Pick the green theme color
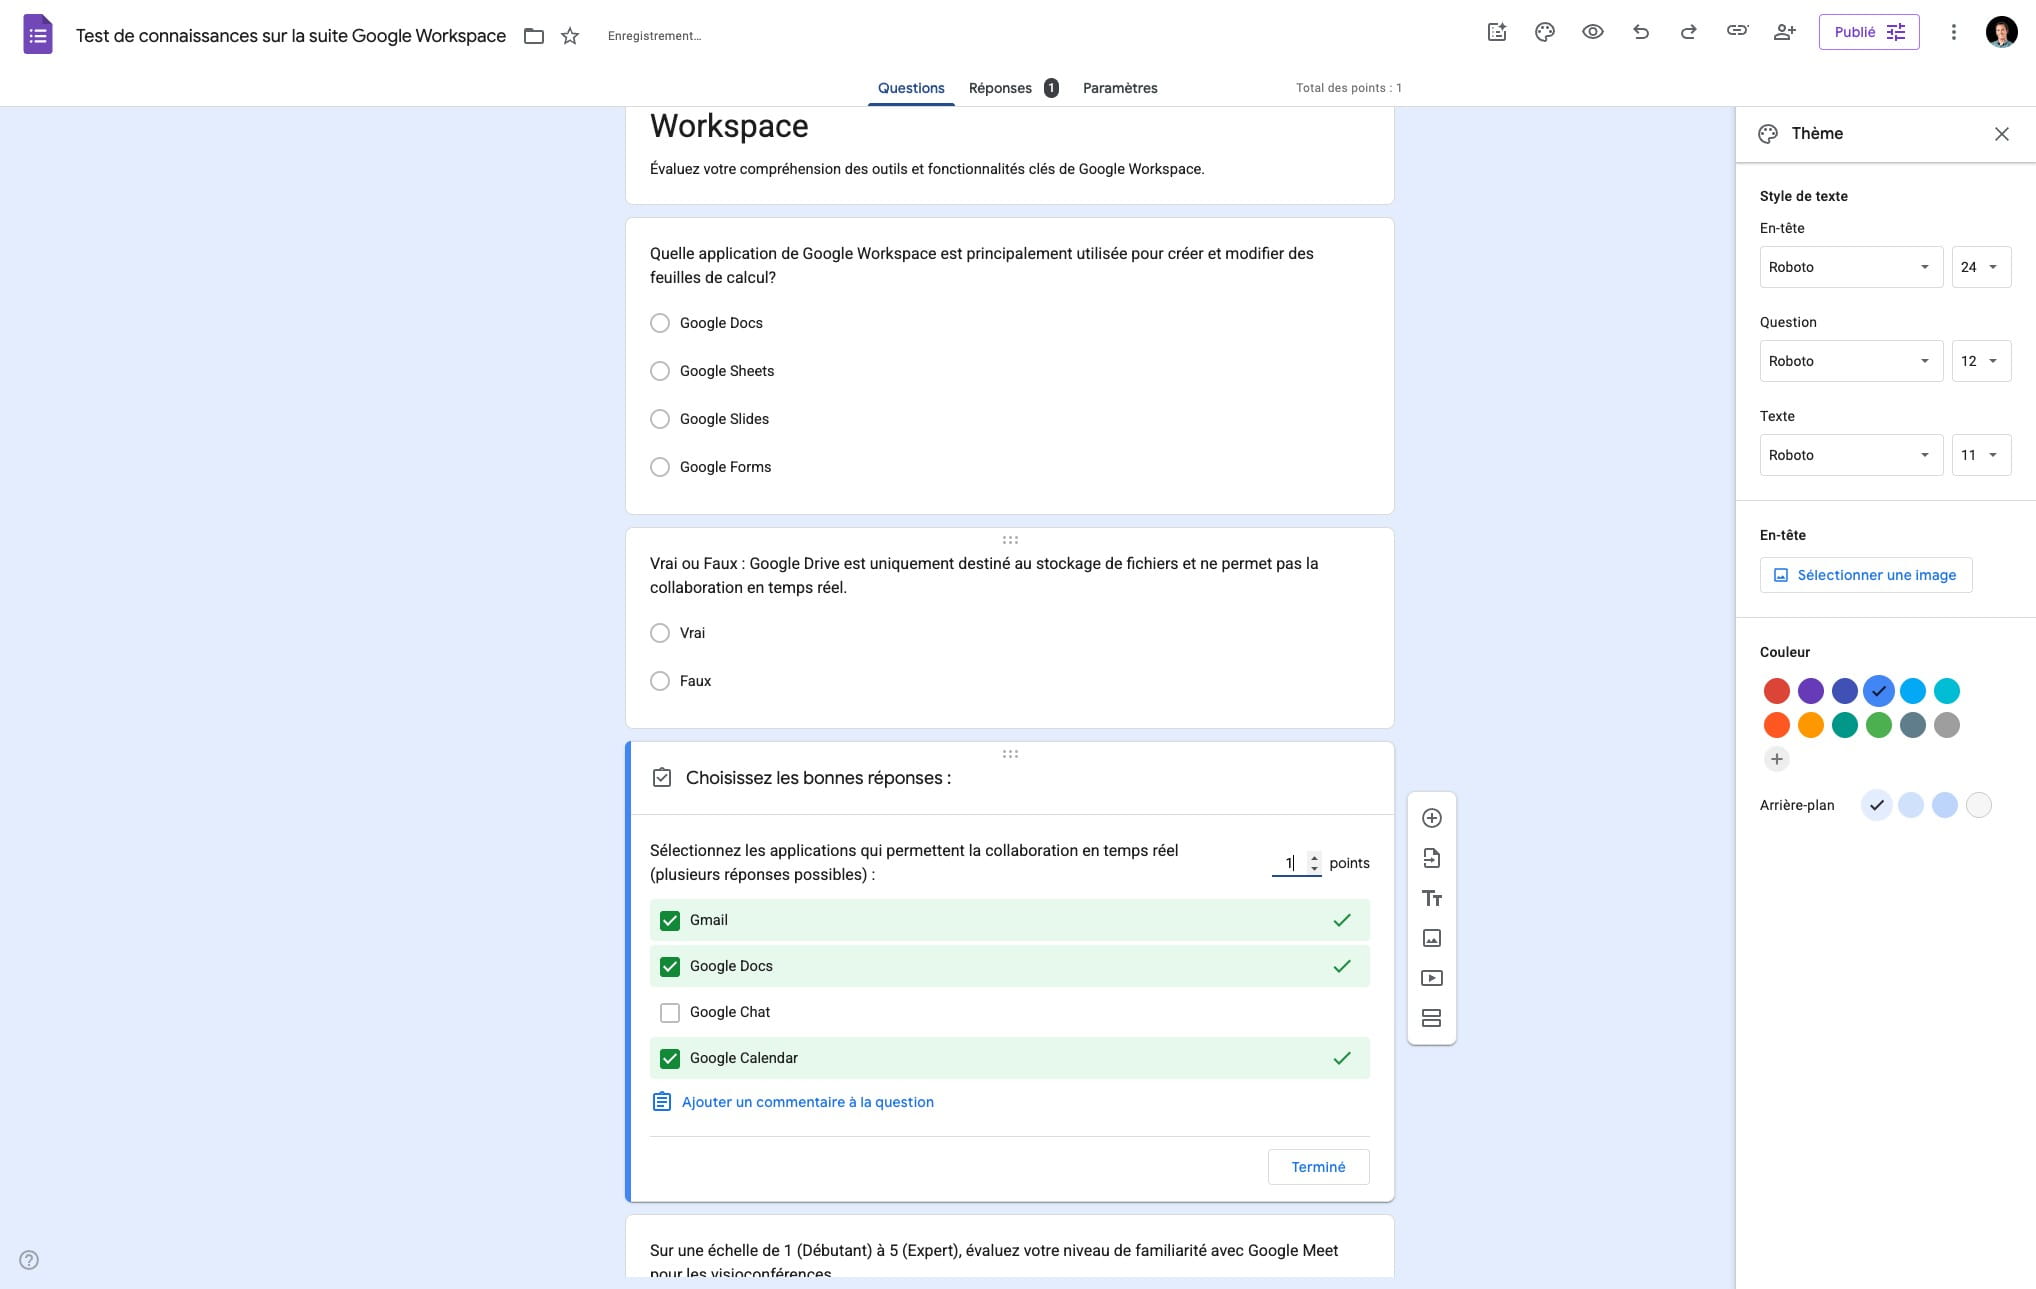Image resolution: width=2036 pixels, height=1289 pixels. coord(1879,725)
